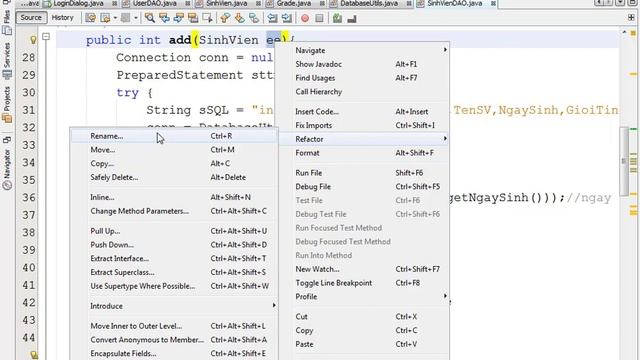This screenshot has width=640, height=360.
Task: Click the green Uncomment toolbar icon
Action: click(337, 18)
